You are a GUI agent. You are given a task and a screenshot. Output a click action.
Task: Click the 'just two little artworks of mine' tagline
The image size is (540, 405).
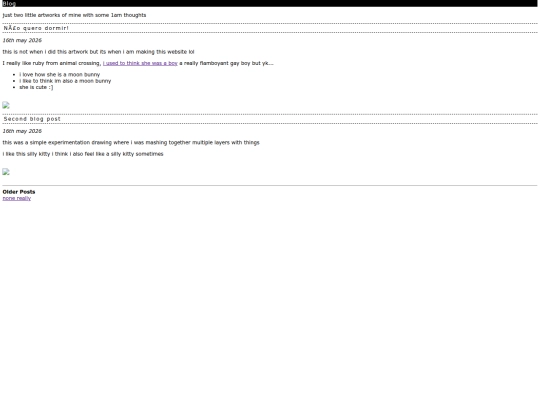tap(74, 15)
